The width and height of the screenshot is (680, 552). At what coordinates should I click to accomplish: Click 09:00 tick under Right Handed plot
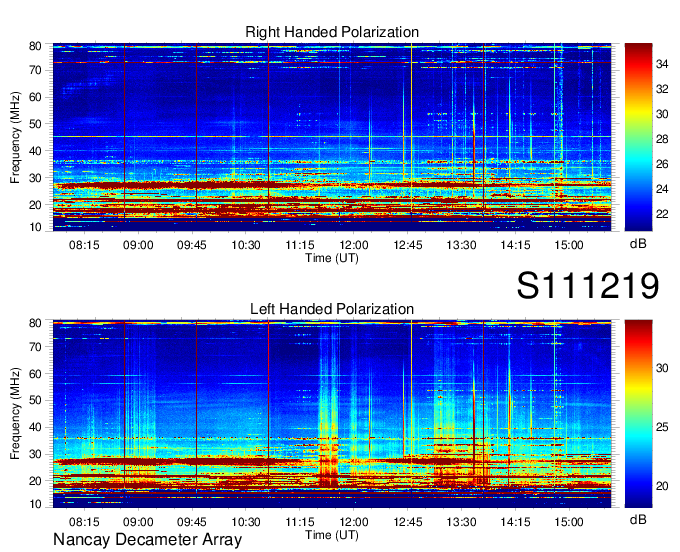138,245
